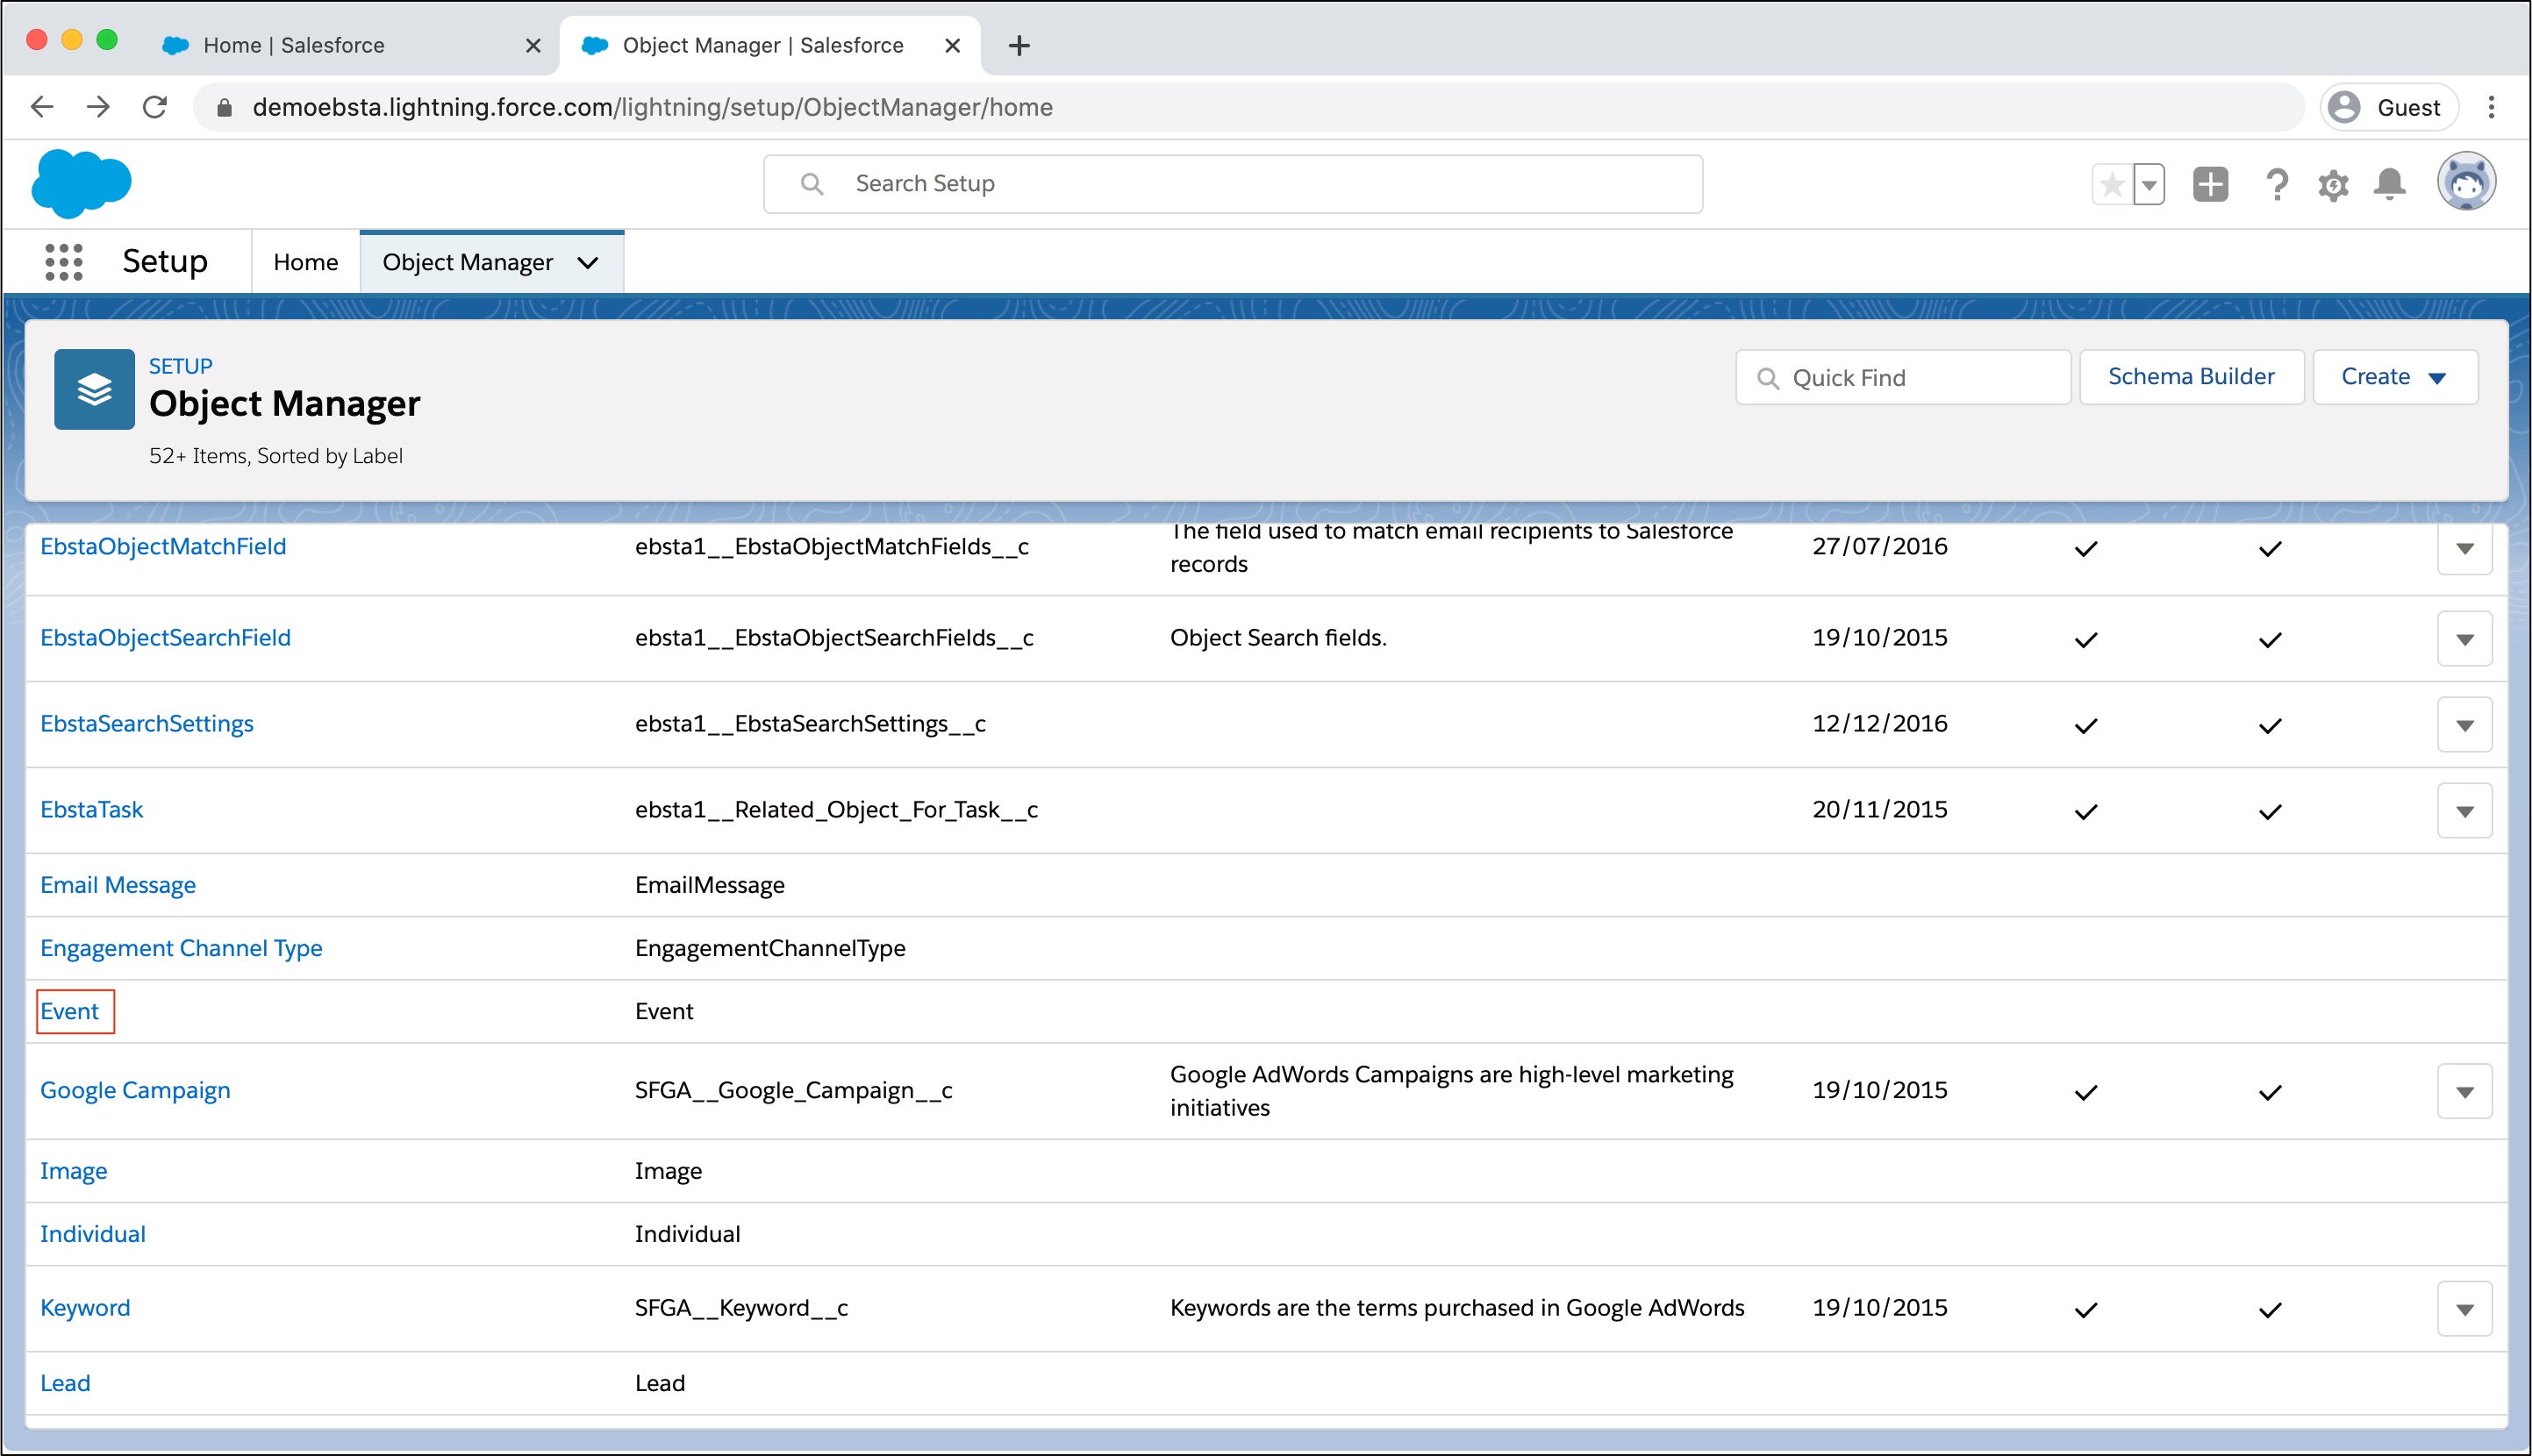
Task: Click the favorites star icon
Action: coord(2111,185)
